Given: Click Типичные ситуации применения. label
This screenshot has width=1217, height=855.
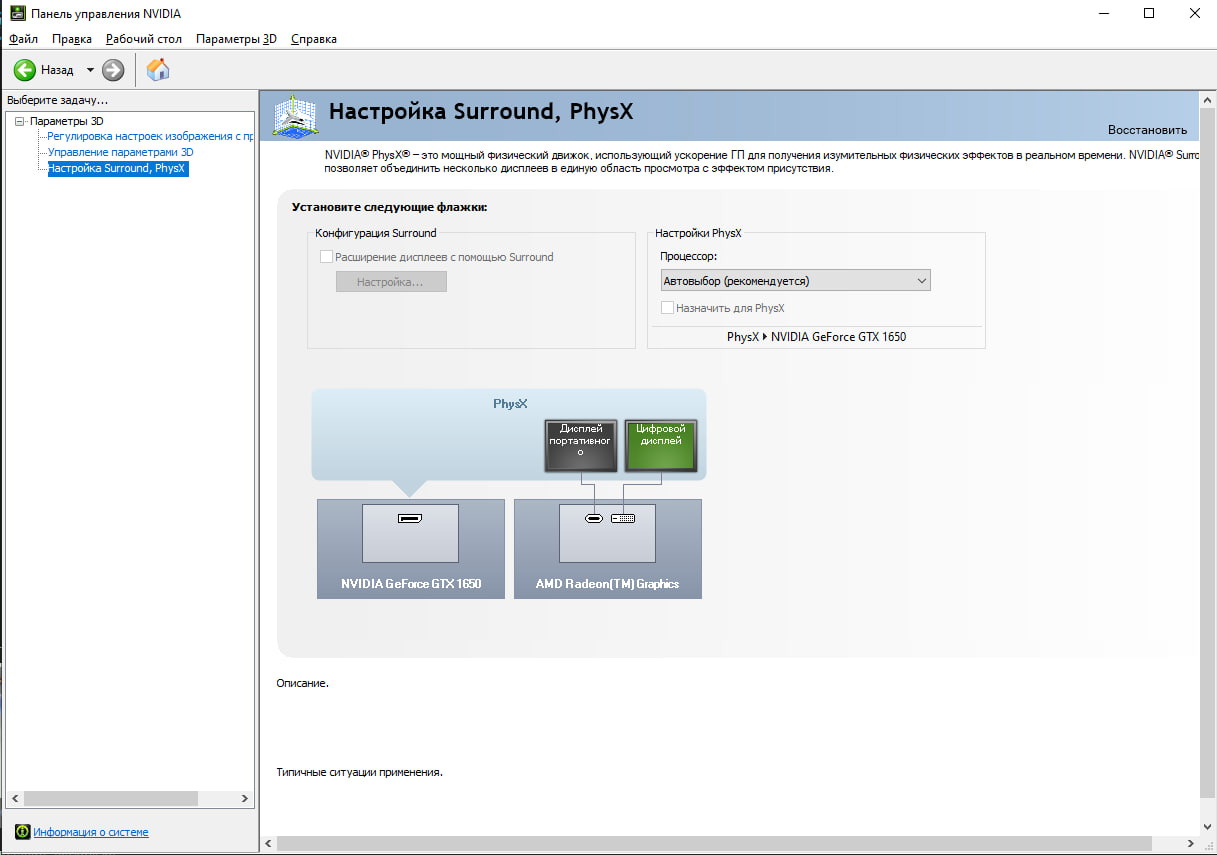Looking at the screenshot, I should click(x=359, y=772).
